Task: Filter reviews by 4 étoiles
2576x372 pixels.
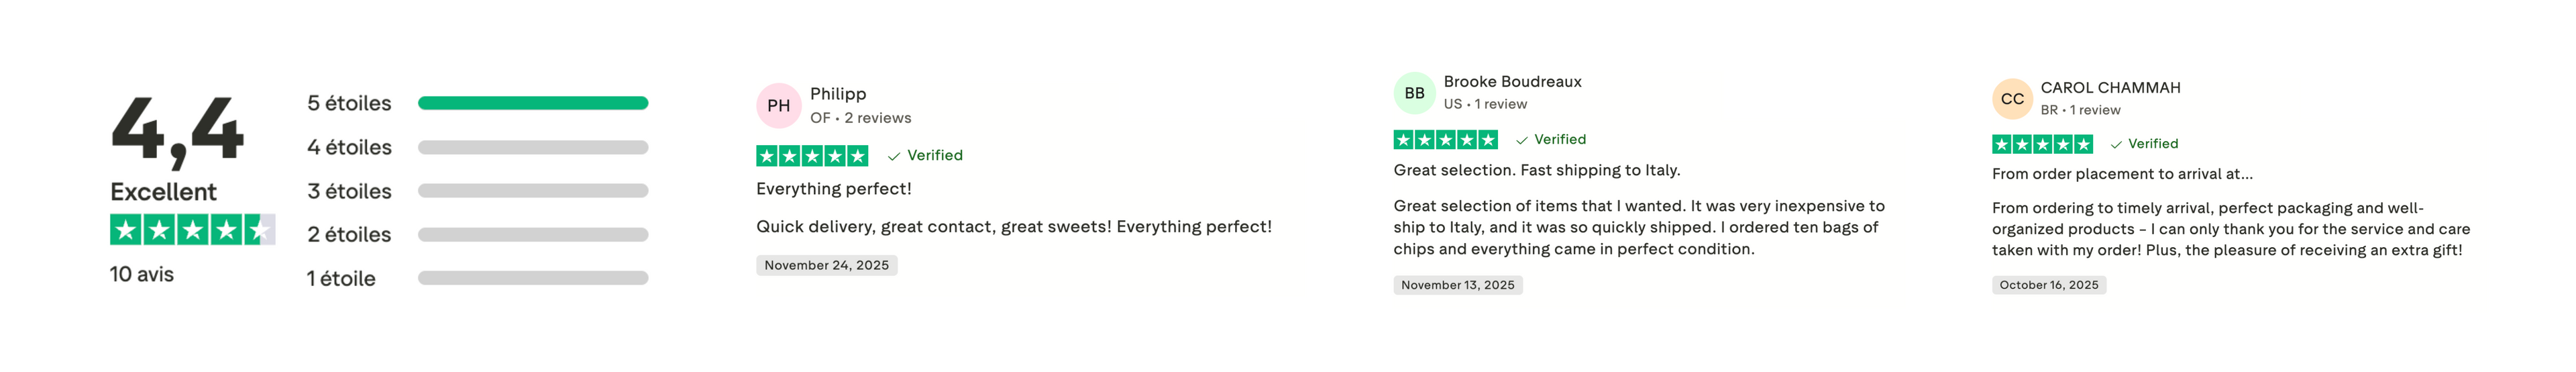Action: (x=477, y=147)
